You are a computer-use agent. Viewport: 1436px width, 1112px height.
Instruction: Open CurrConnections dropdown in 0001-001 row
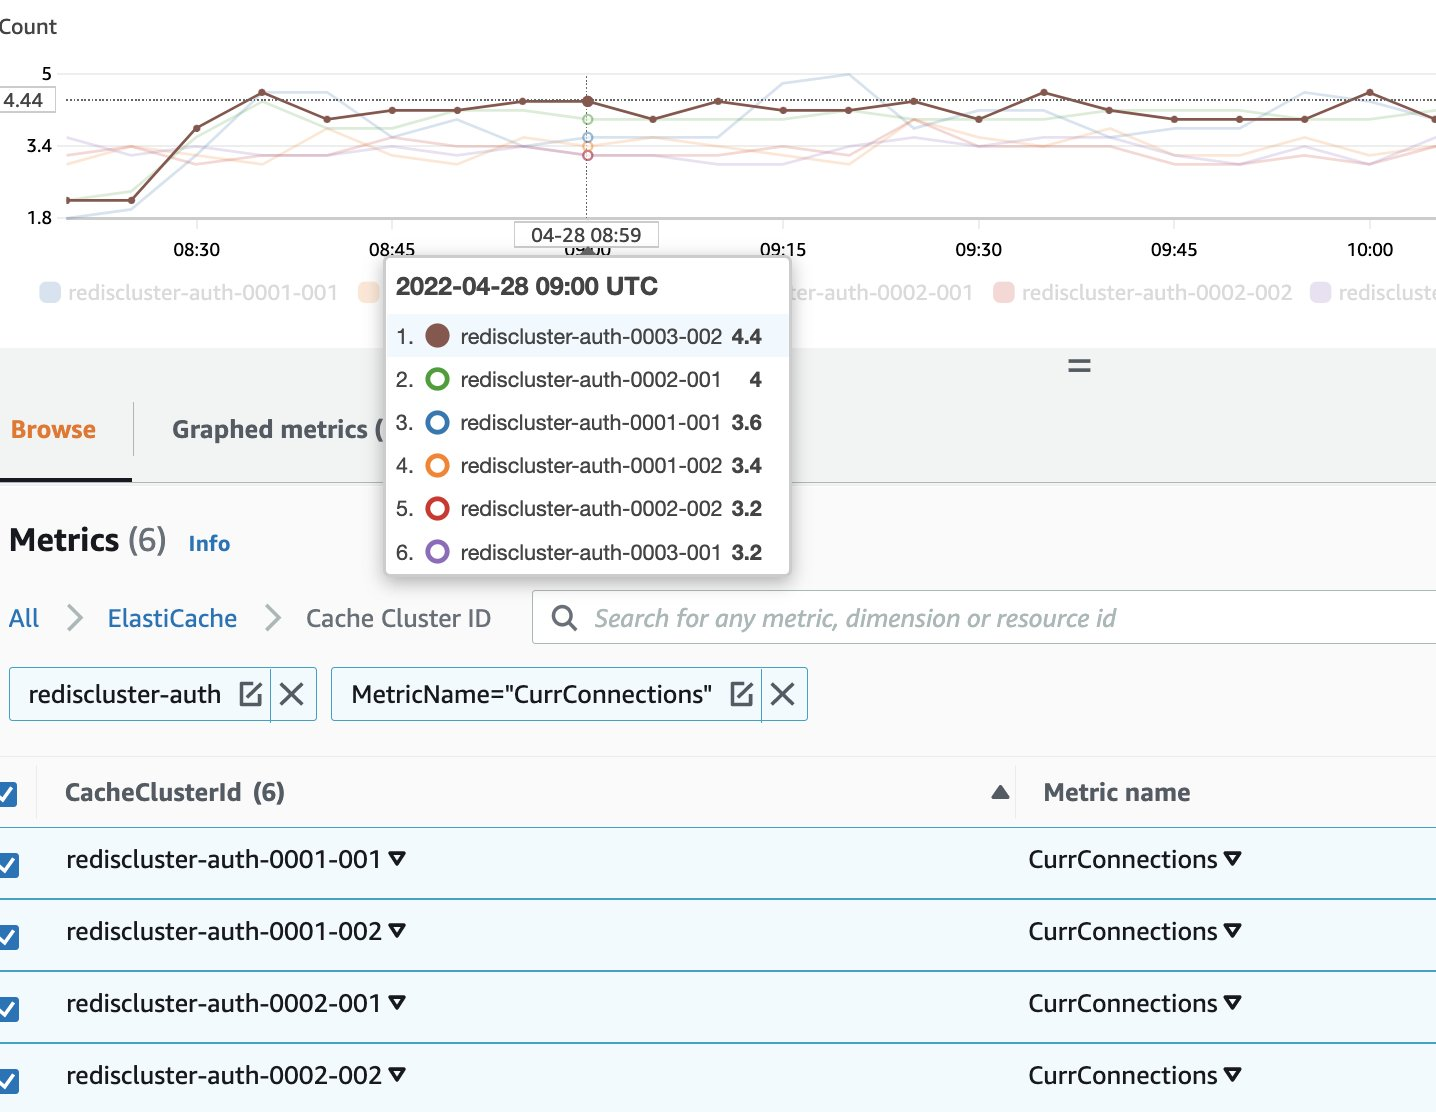click(1232, 859)
